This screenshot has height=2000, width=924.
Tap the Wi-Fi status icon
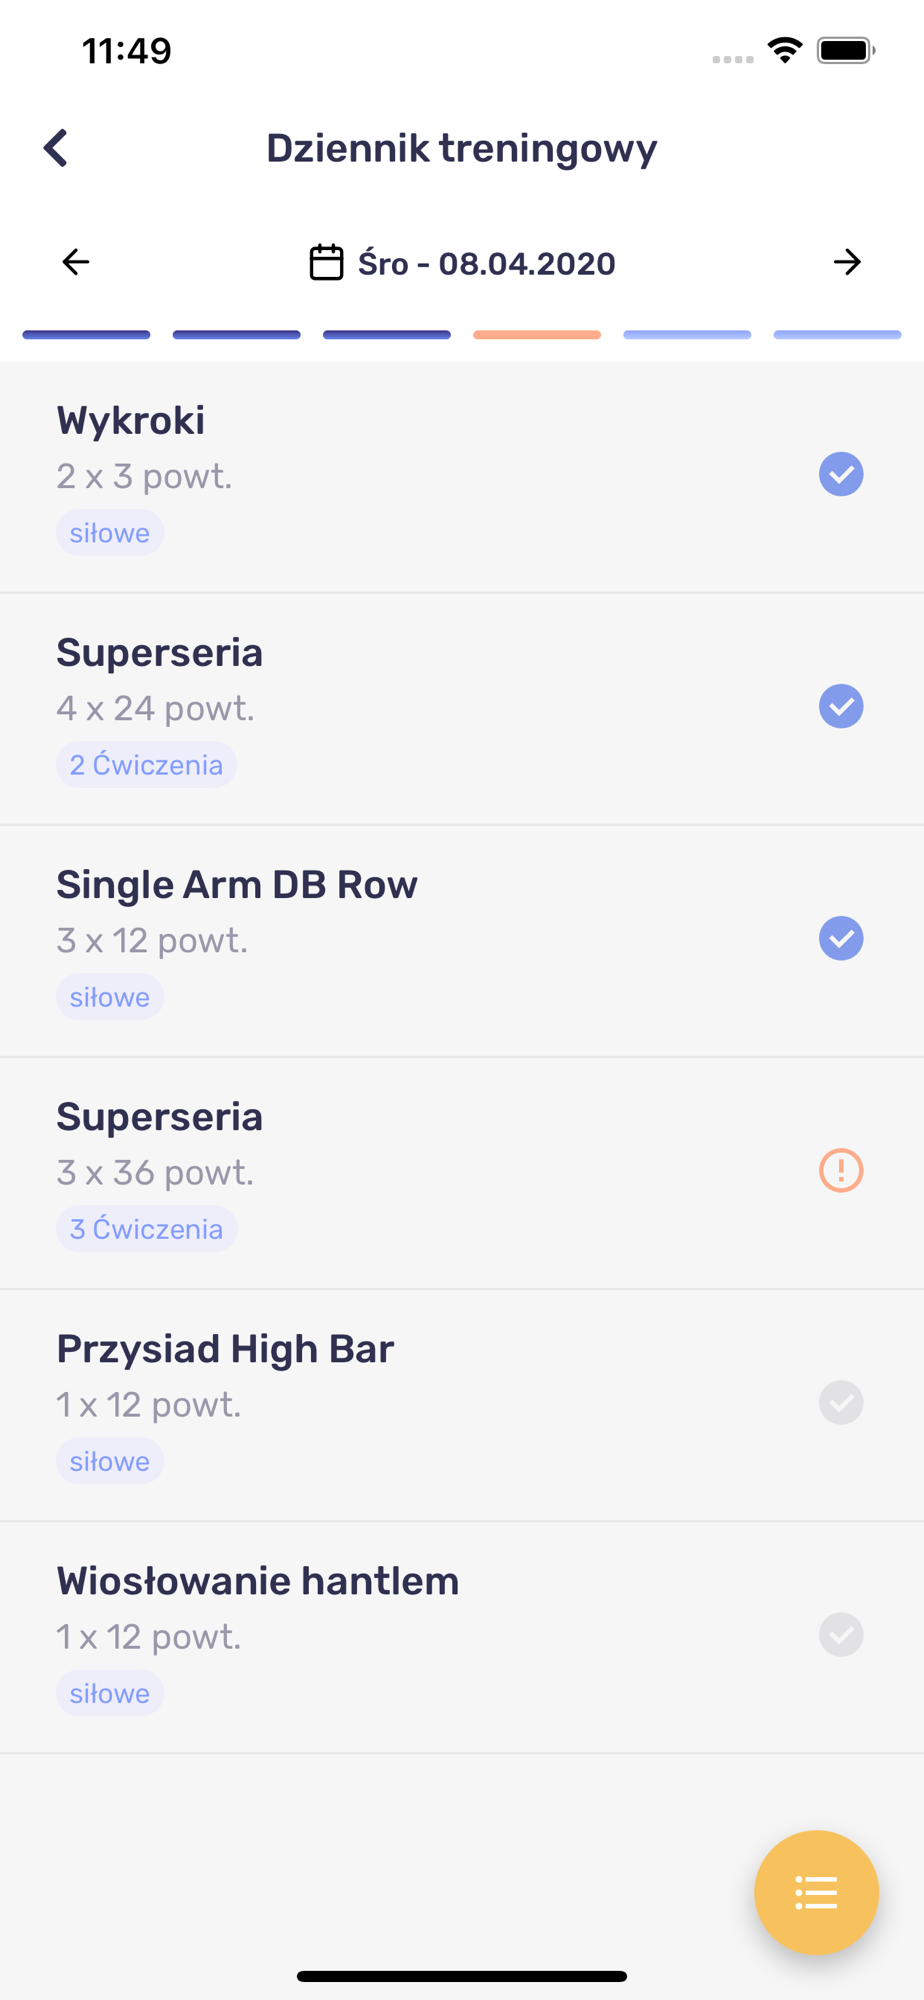tap(785, 50)
